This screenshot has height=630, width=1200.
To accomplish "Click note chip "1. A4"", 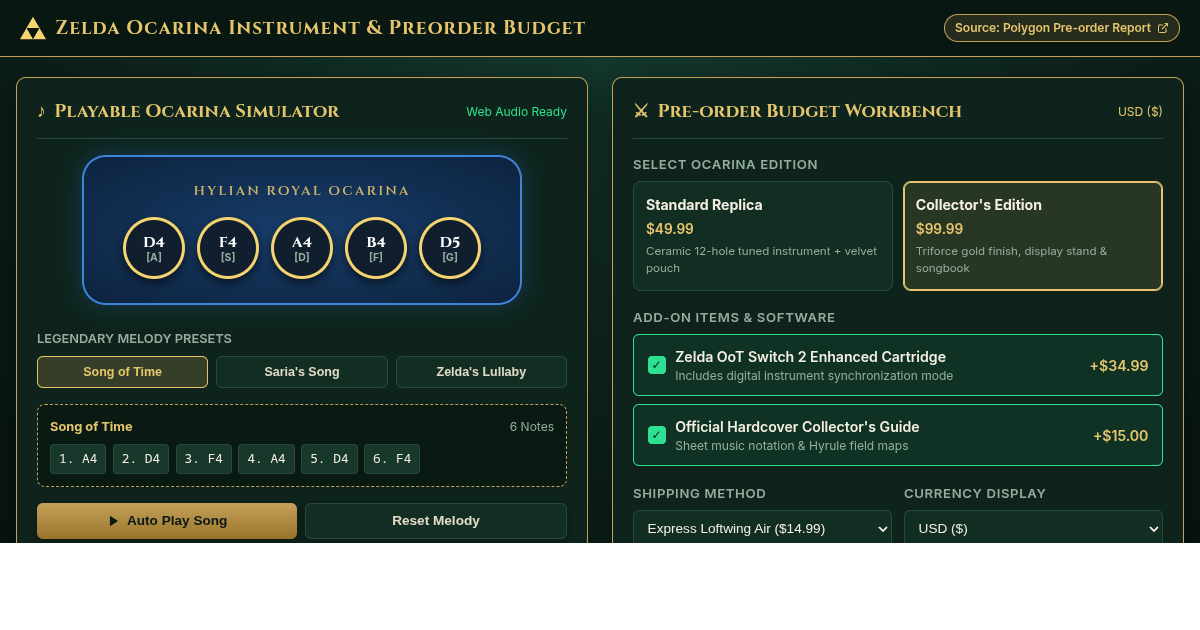I will [x=78, y=459].
